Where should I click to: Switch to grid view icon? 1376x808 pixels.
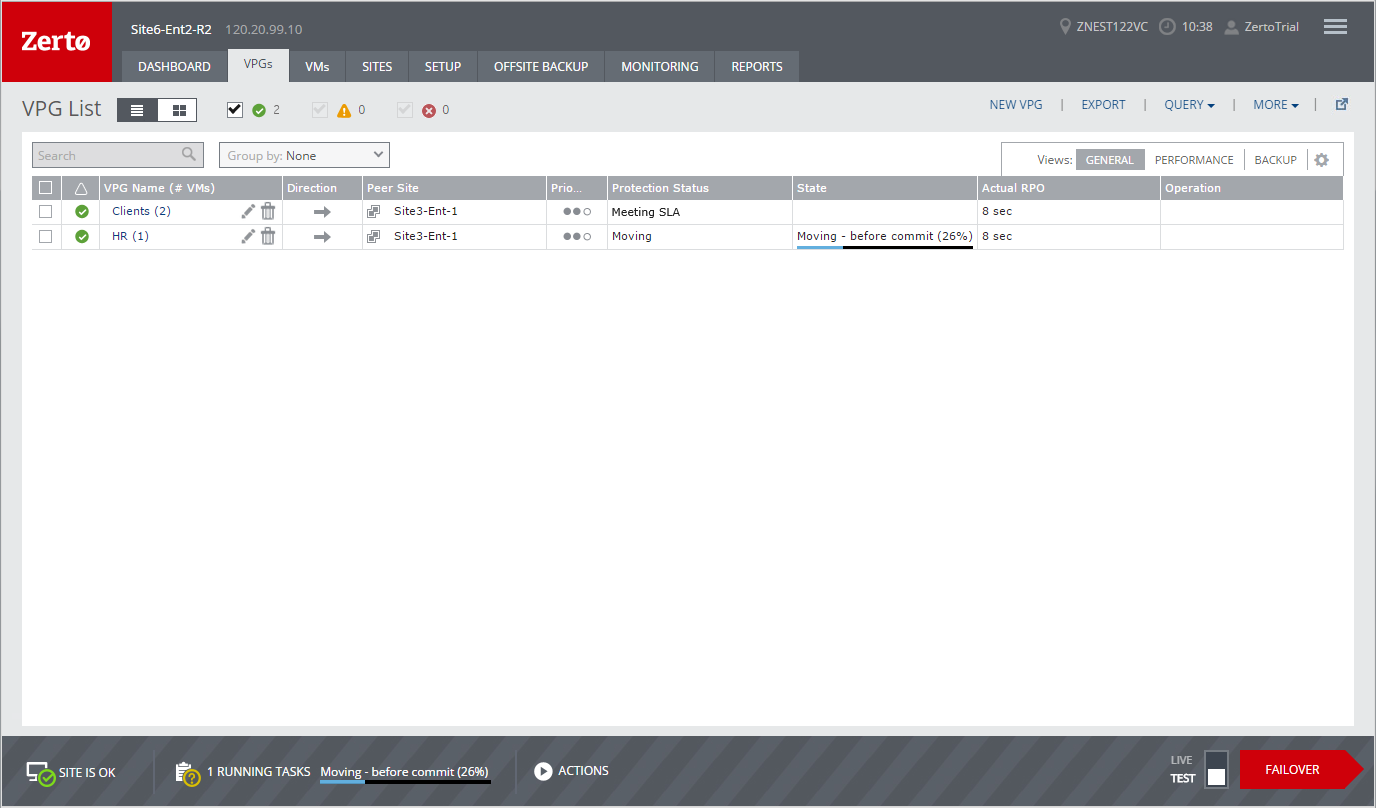(178, 110)
